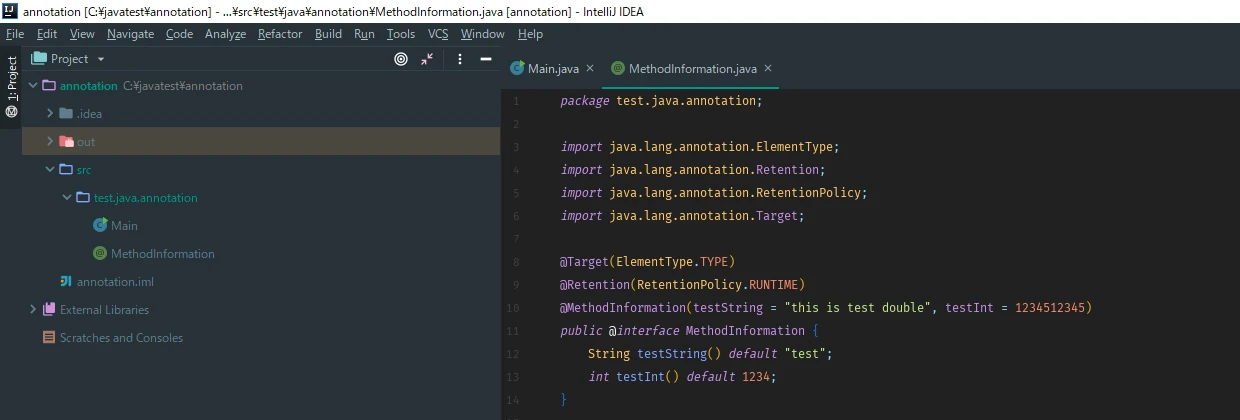Viewport: 1240px width, 420px height.
Task: Collapse the test.java.annotation package
Action: click(67, 198)
